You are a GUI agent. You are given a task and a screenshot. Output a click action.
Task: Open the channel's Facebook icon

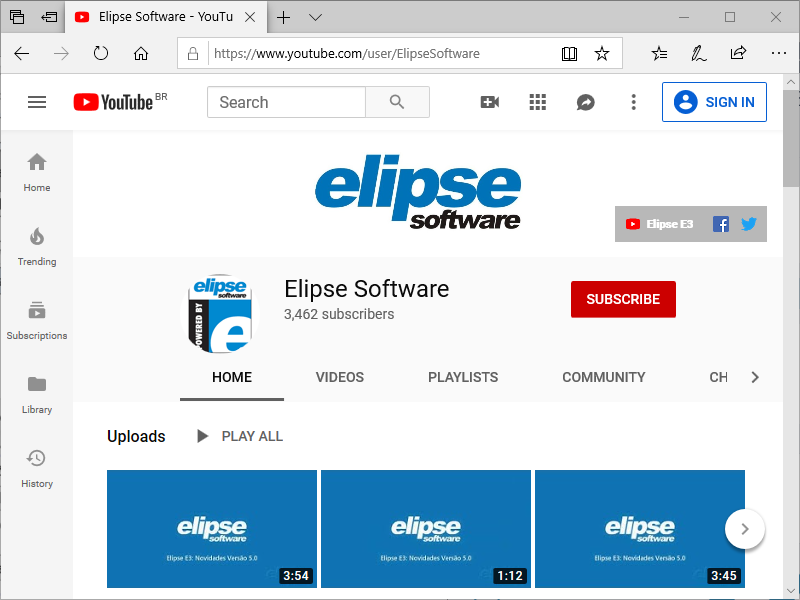pyautogui.click(x=721, y=224)
